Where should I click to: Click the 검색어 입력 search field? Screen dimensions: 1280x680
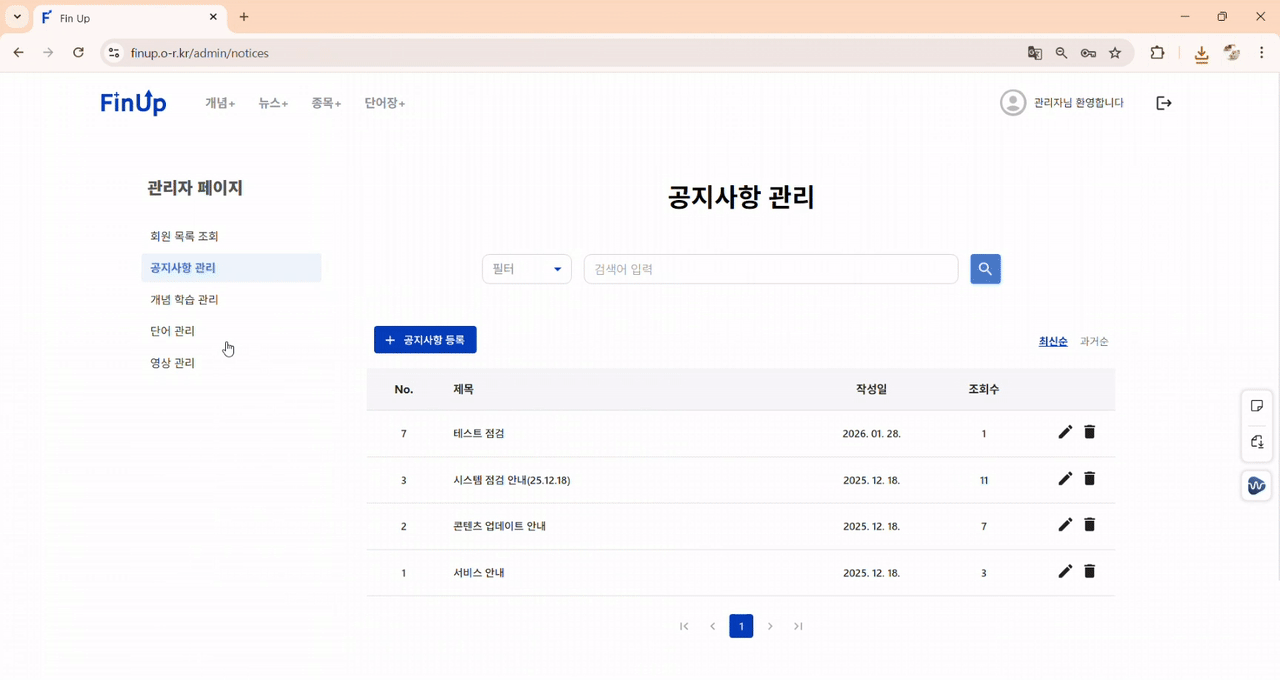(770, 268)
